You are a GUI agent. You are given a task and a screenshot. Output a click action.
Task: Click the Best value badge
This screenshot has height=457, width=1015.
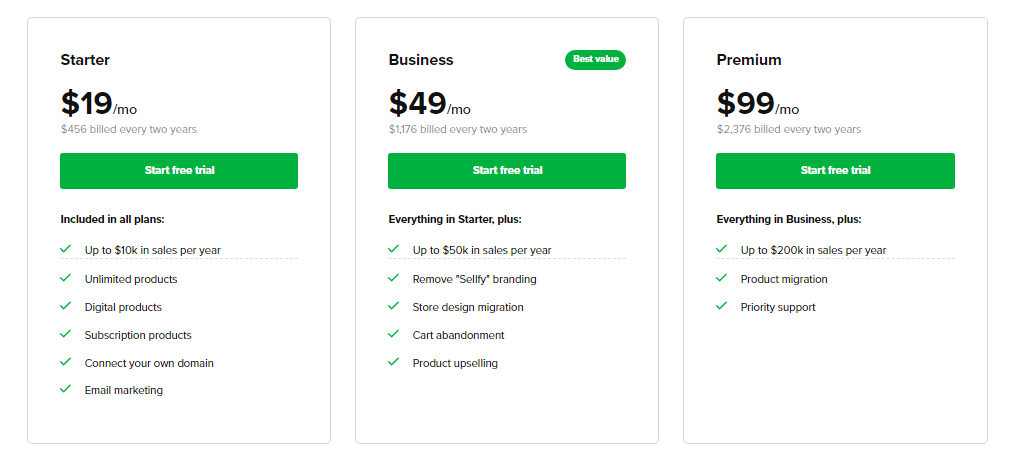(x=595, y=60)
